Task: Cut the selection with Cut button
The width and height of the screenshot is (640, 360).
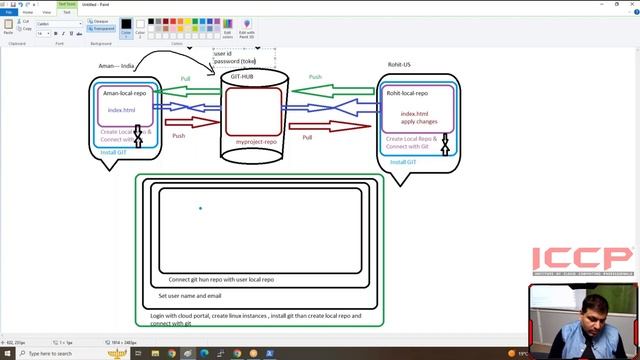Action: tap(23, 21)
